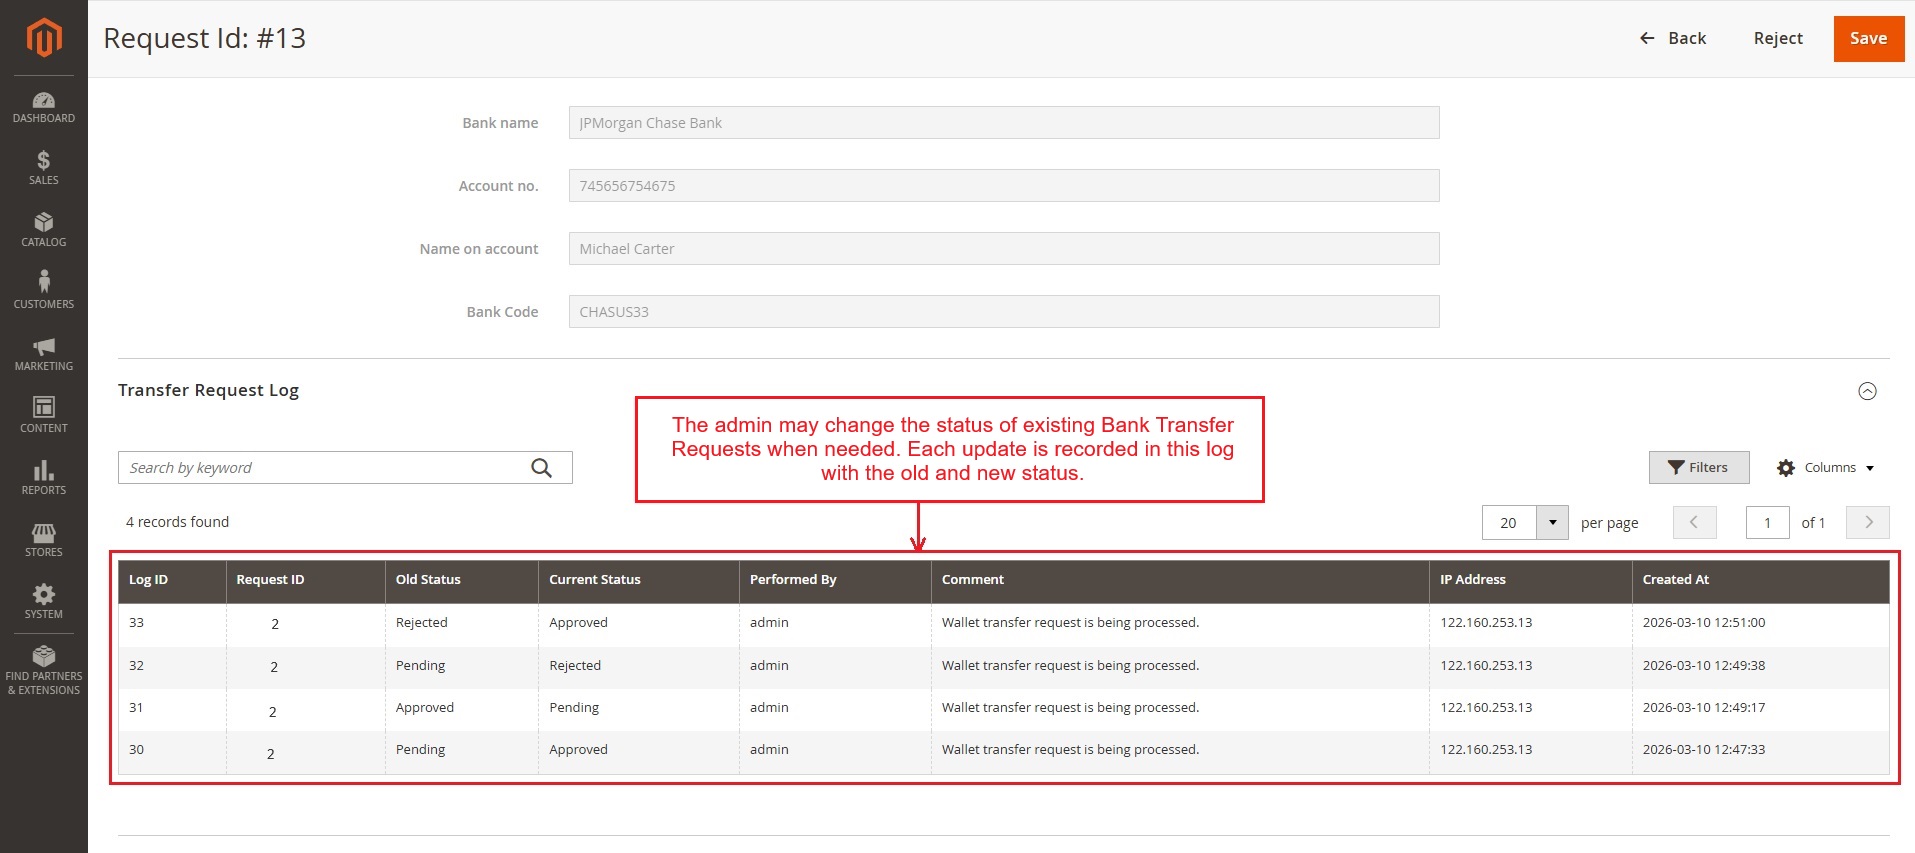
Task: Collapse the Transfer Request Log section
Action: 1866,391
